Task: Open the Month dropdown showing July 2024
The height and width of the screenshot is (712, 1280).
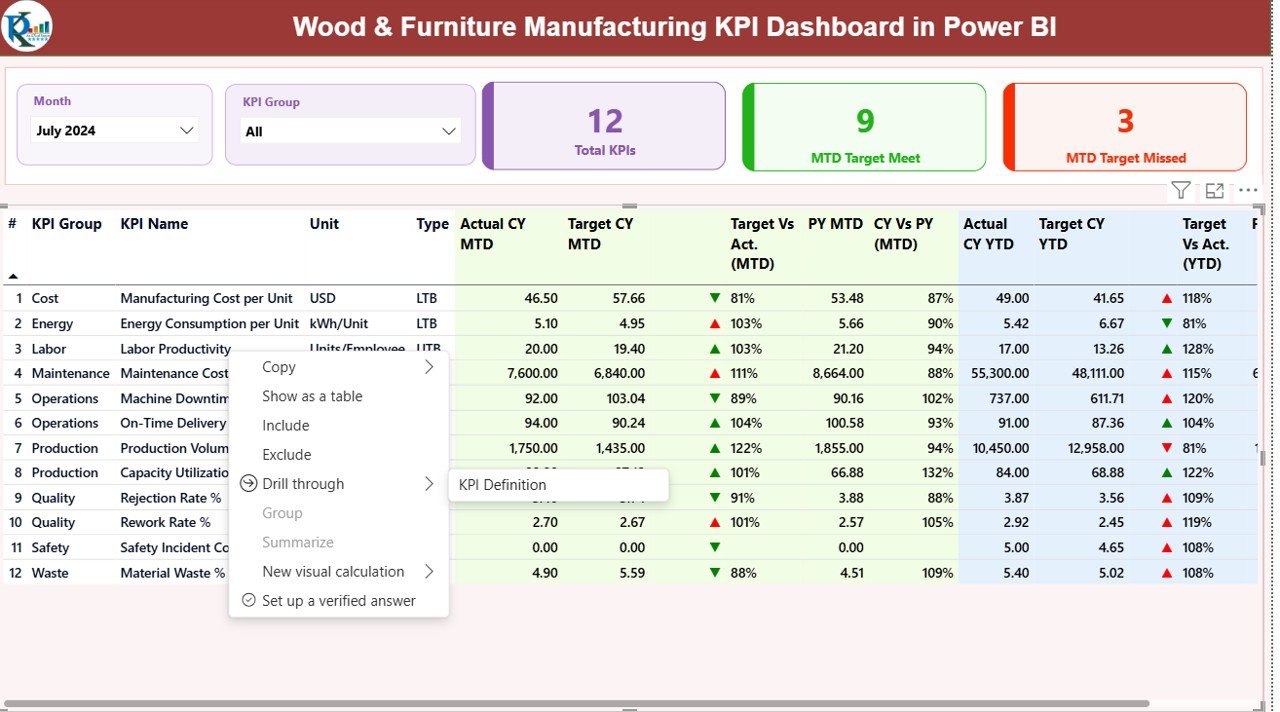Action: [x=115, y=130]
